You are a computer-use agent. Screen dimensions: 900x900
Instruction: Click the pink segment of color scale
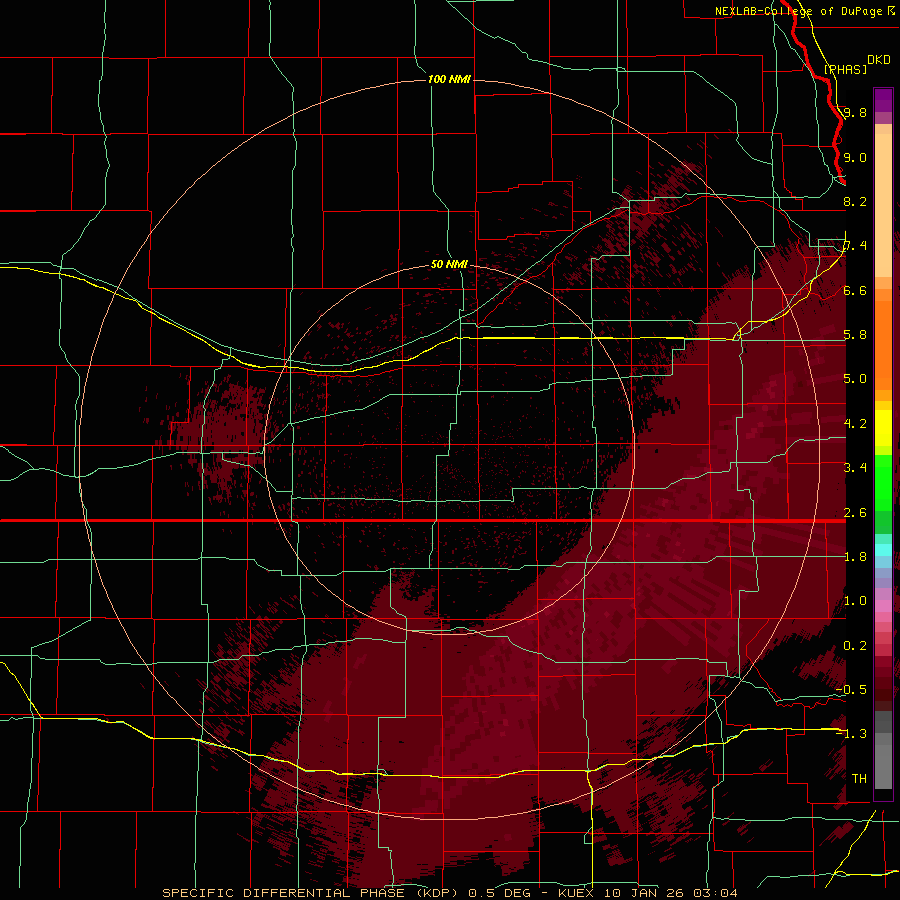[883, 606]
